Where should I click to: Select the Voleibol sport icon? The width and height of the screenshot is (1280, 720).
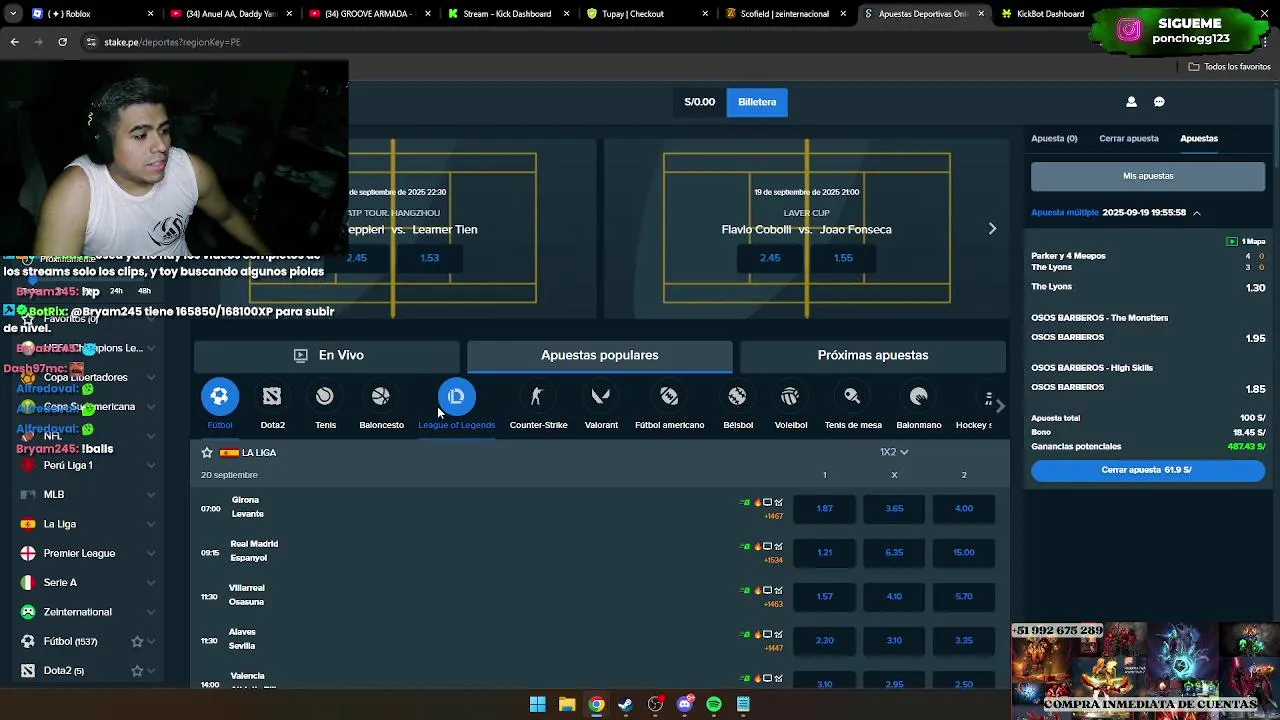(x=790, y=397)
